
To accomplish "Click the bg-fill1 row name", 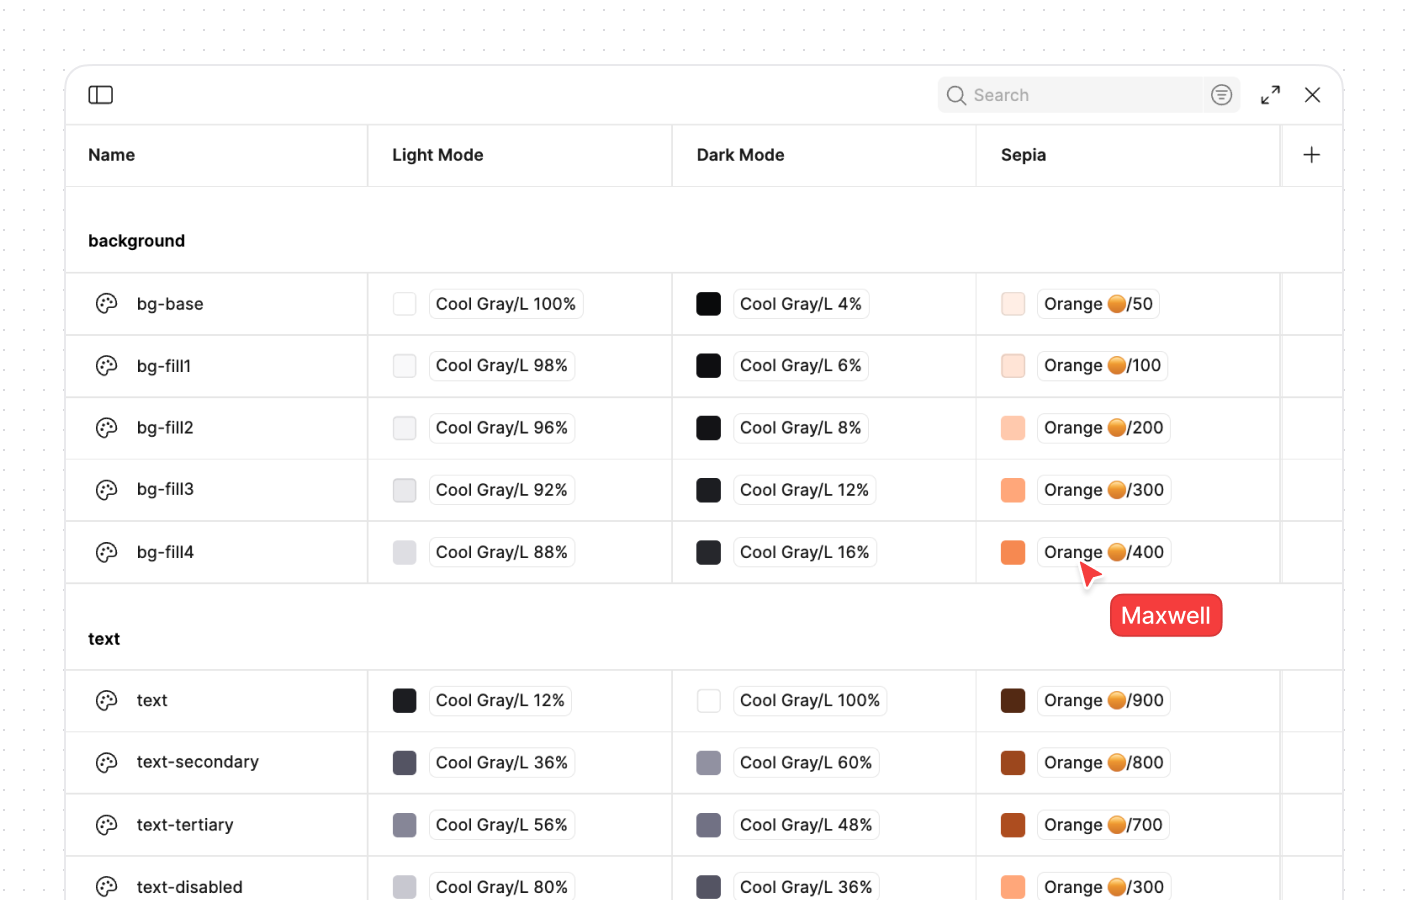I will (x=165, y=365).
